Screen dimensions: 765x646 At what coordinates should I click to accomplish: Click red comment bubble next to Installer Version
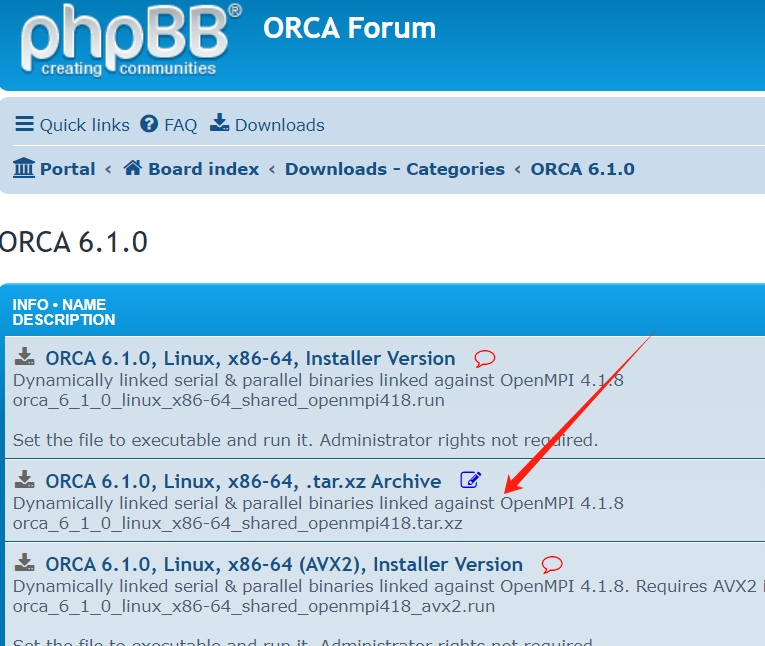[x=484, y=359]
